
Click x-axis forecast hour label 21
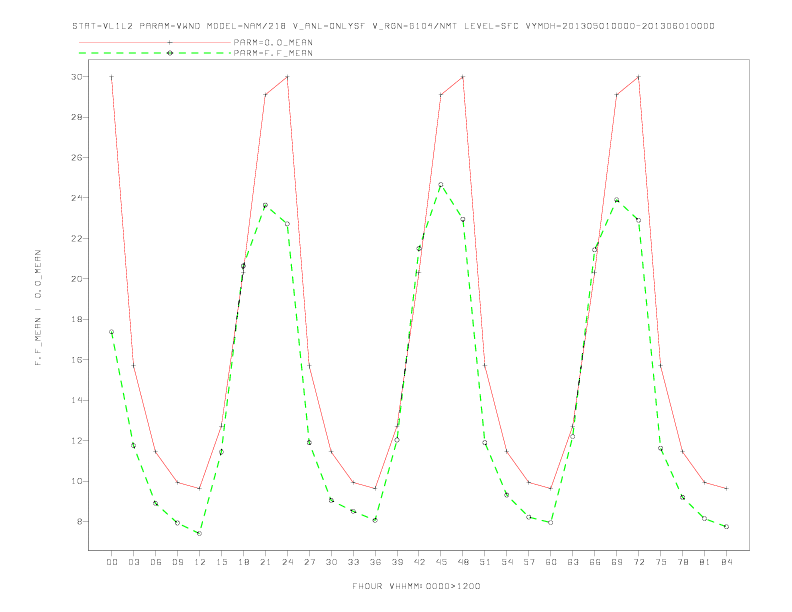click(x=265, y=562)
